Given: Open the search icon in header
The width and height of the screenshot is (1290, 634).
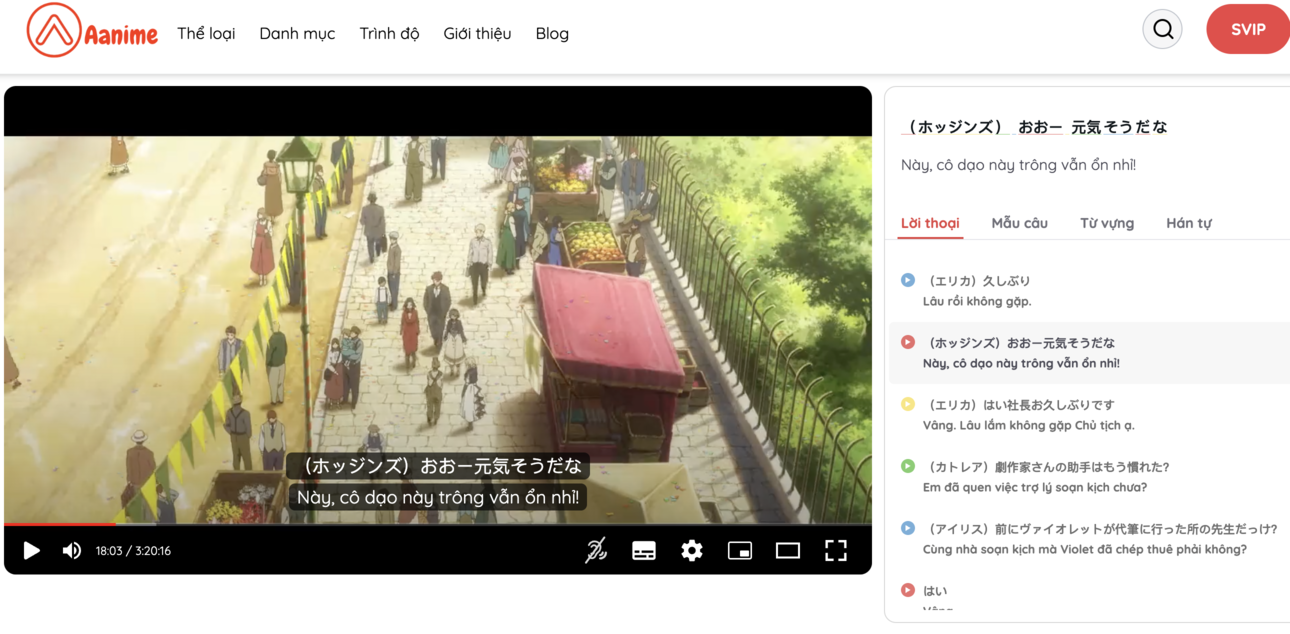Looking at the screenshot, I should click(1162, 29).
